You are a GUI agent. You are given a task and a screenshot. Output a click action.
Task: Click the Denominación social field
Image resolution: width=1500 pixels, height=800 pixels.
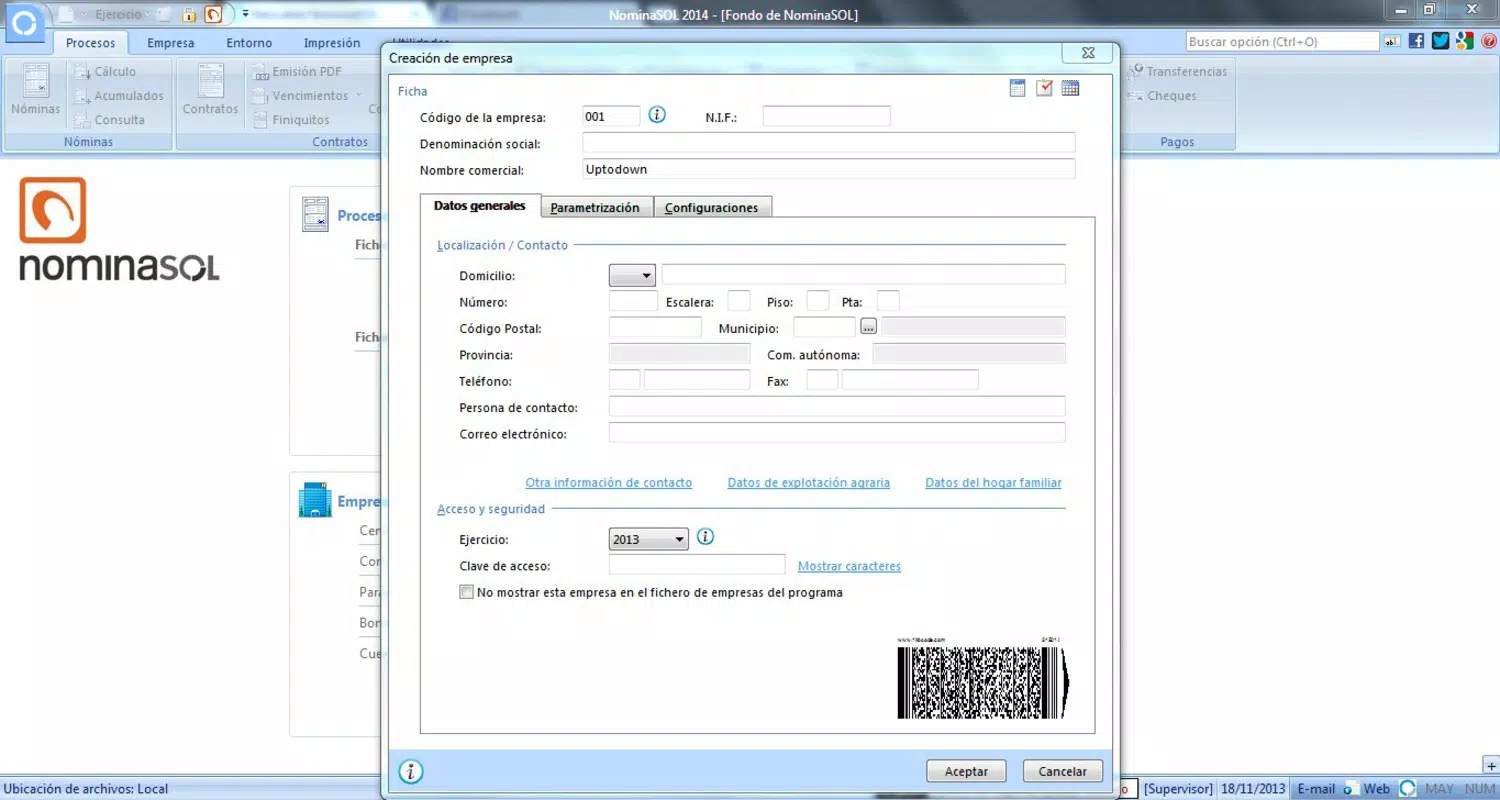pos(828,142)
